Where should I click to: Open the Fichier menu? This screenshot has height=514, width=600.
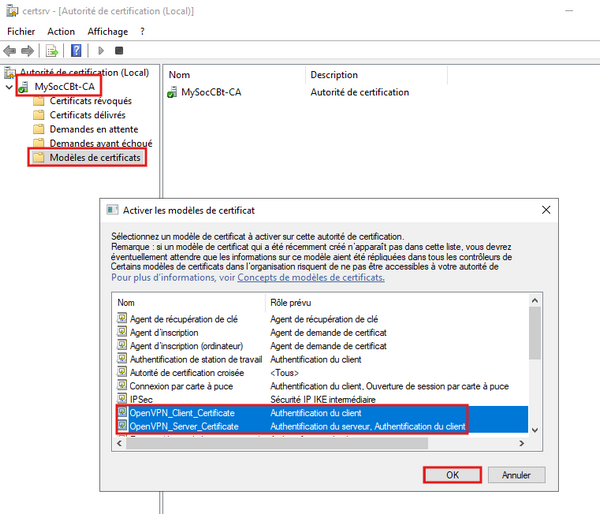point(21,31)
